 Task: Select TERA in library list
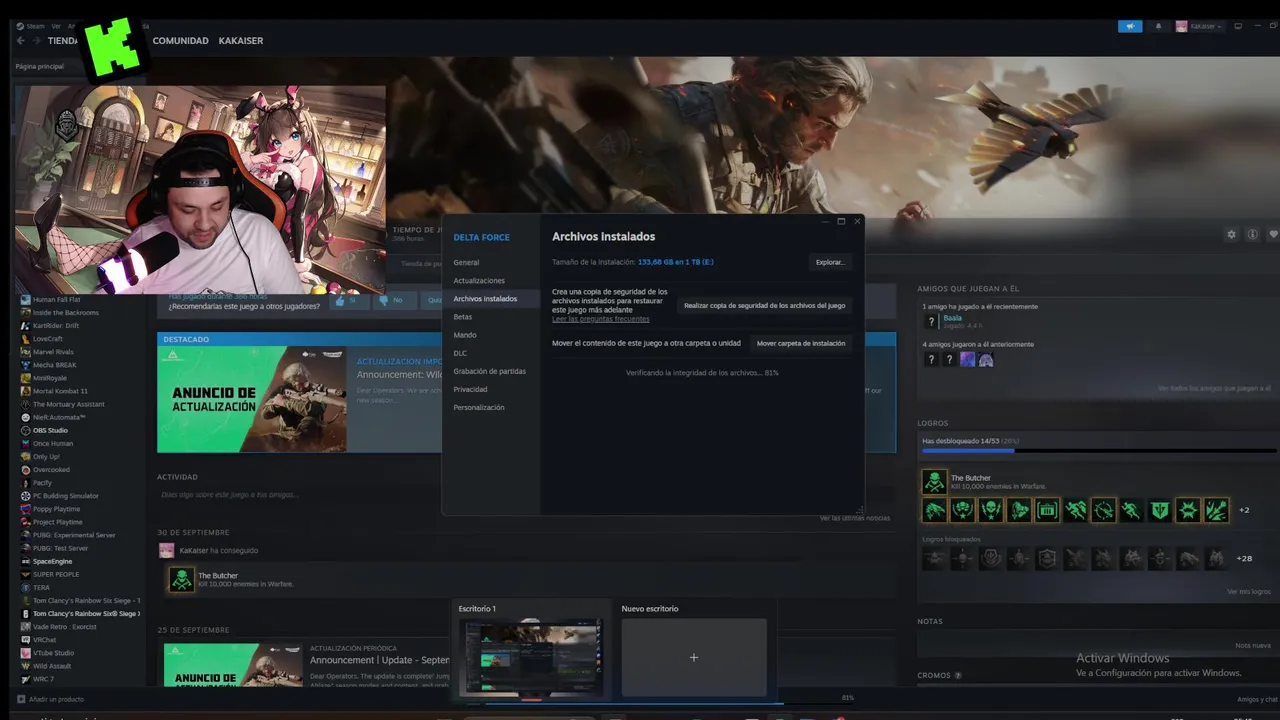(41, 587)
